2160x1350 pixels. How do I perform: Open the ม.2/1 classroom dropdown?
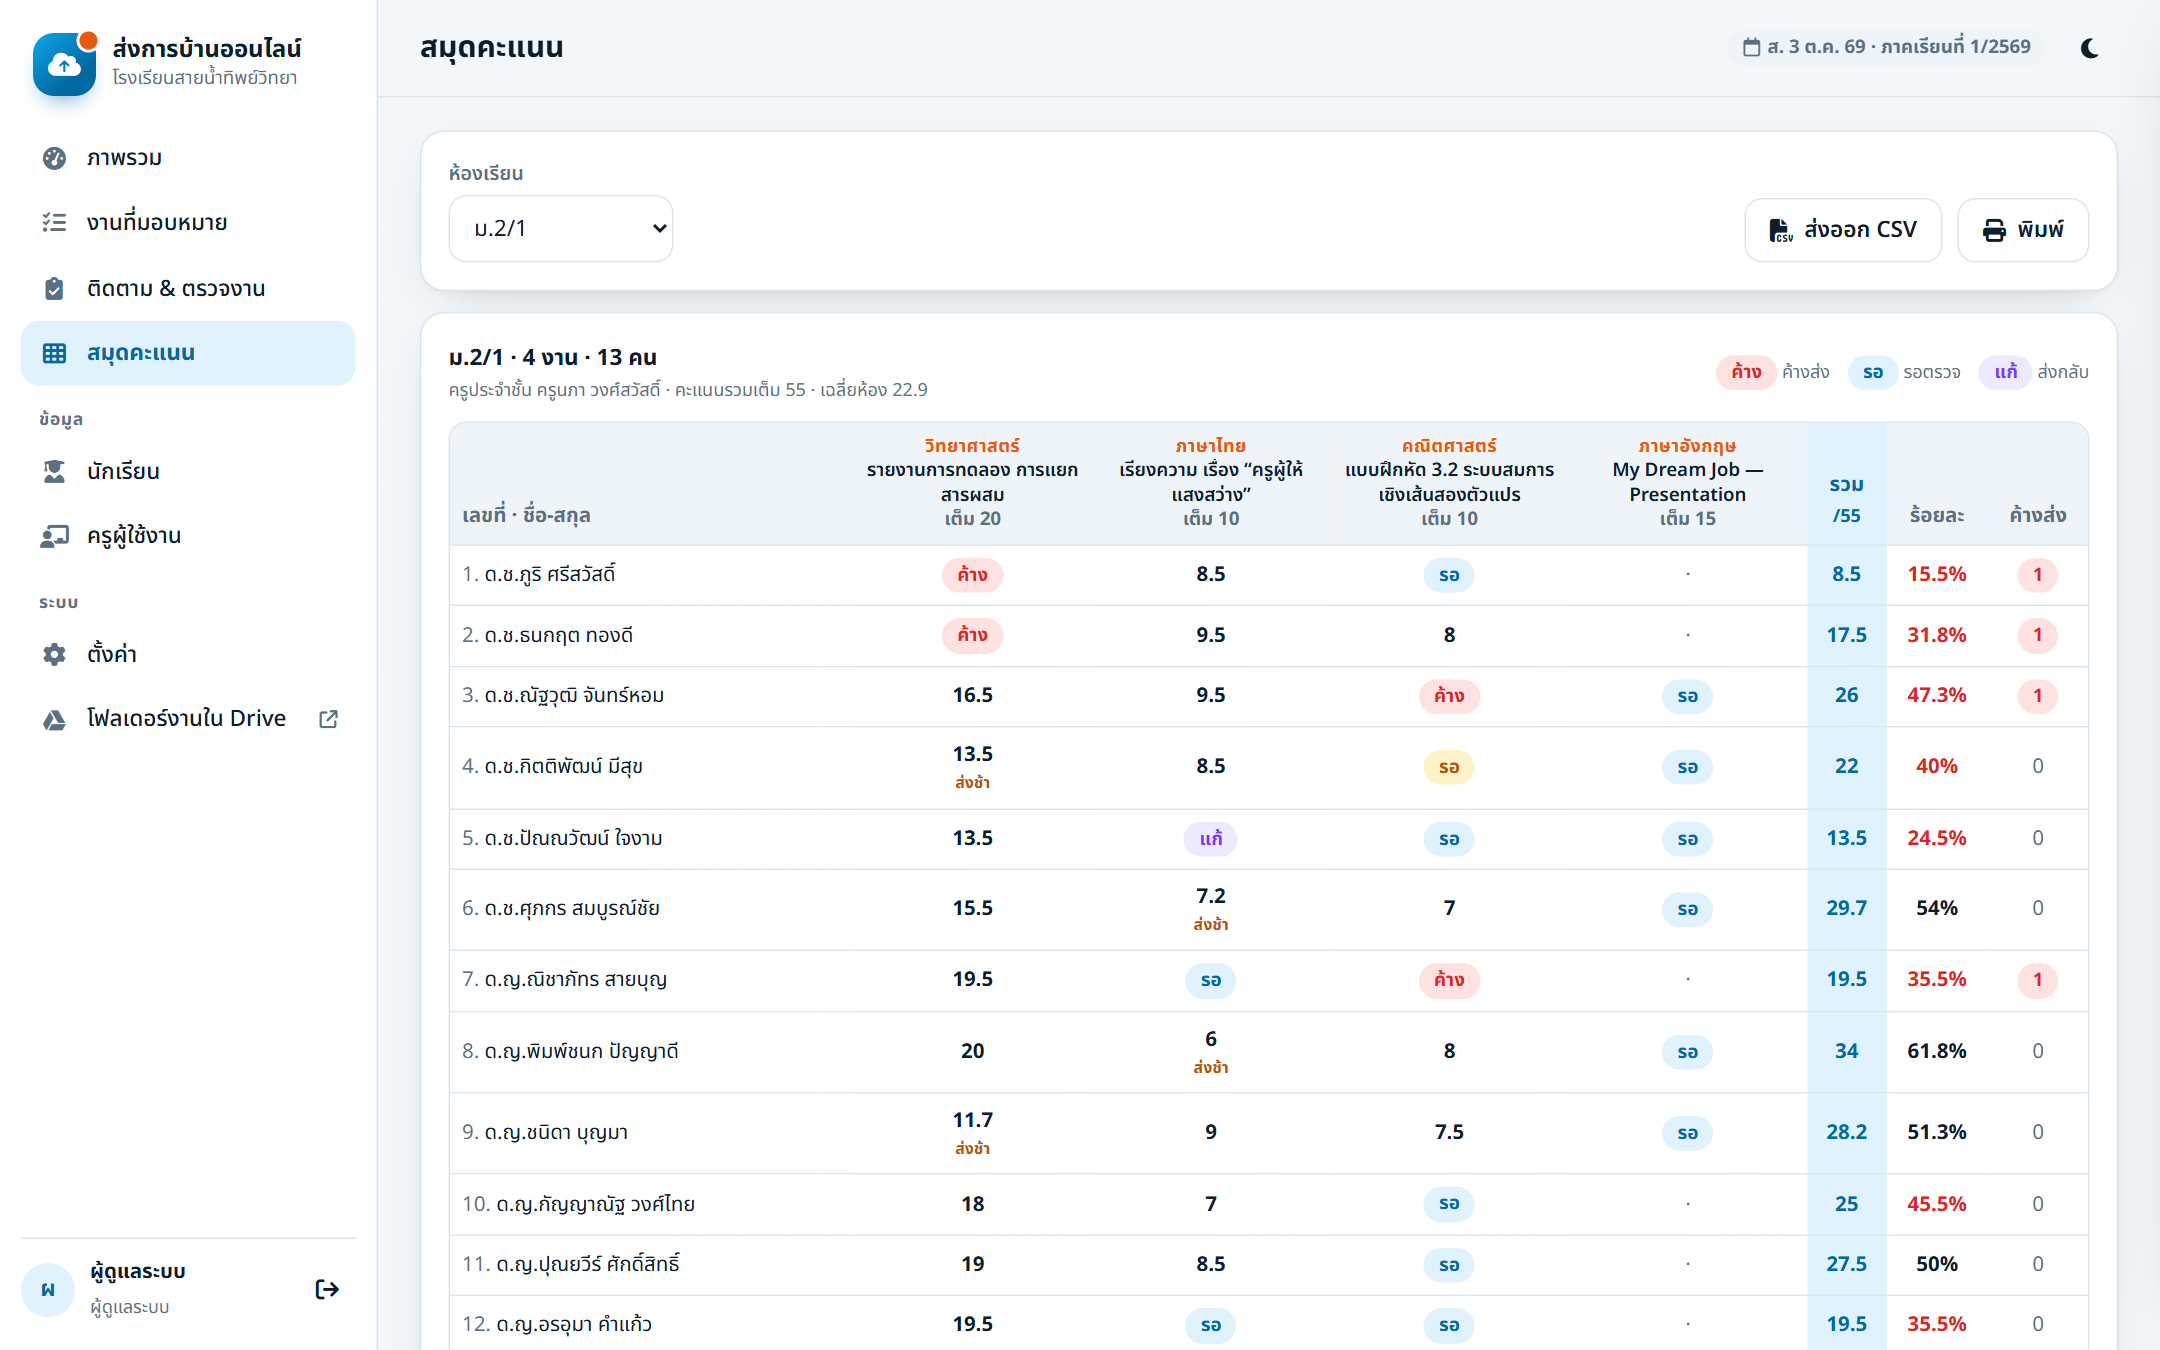(560, 229)
